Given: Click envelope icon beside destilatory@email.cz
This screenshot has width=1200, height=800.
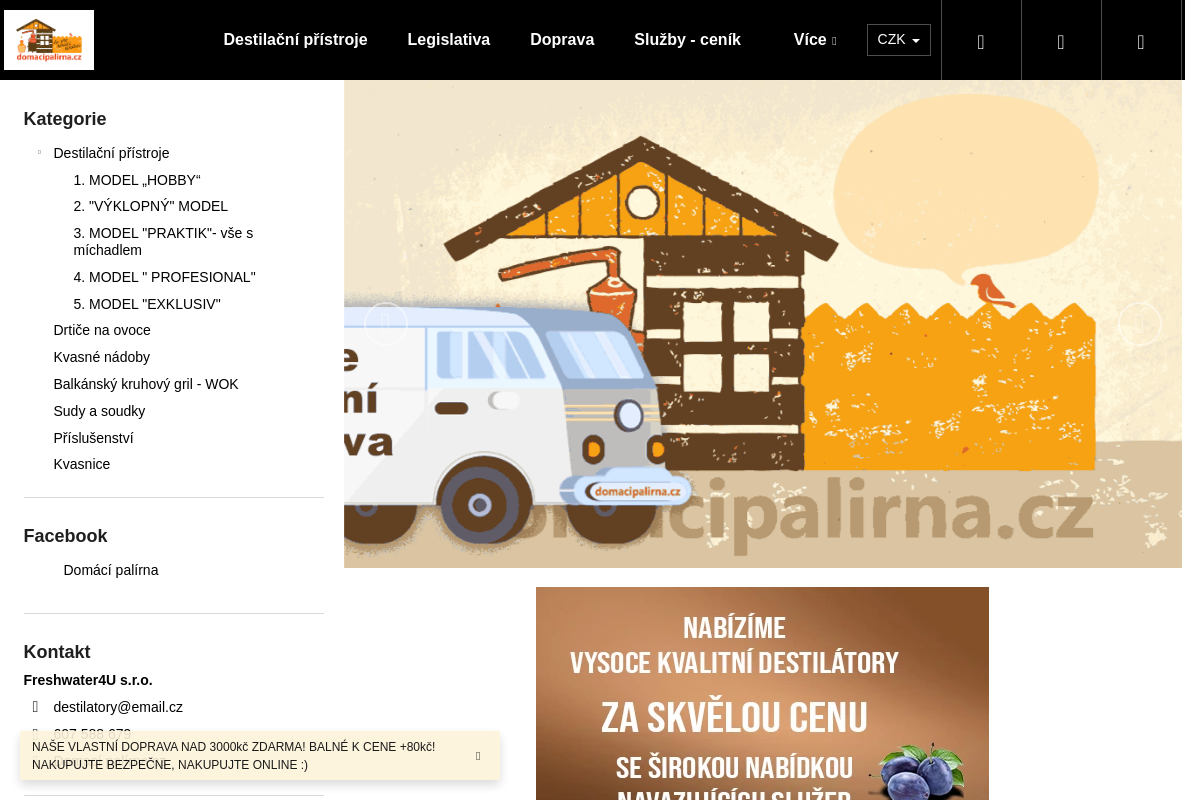Looking at the screenshot, I should pyautogui.click(x=35, y=707).
